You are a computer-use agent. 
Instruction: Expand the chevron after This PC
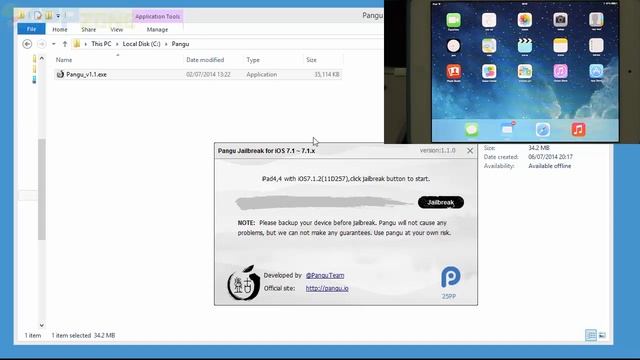[x=117, y=44]
